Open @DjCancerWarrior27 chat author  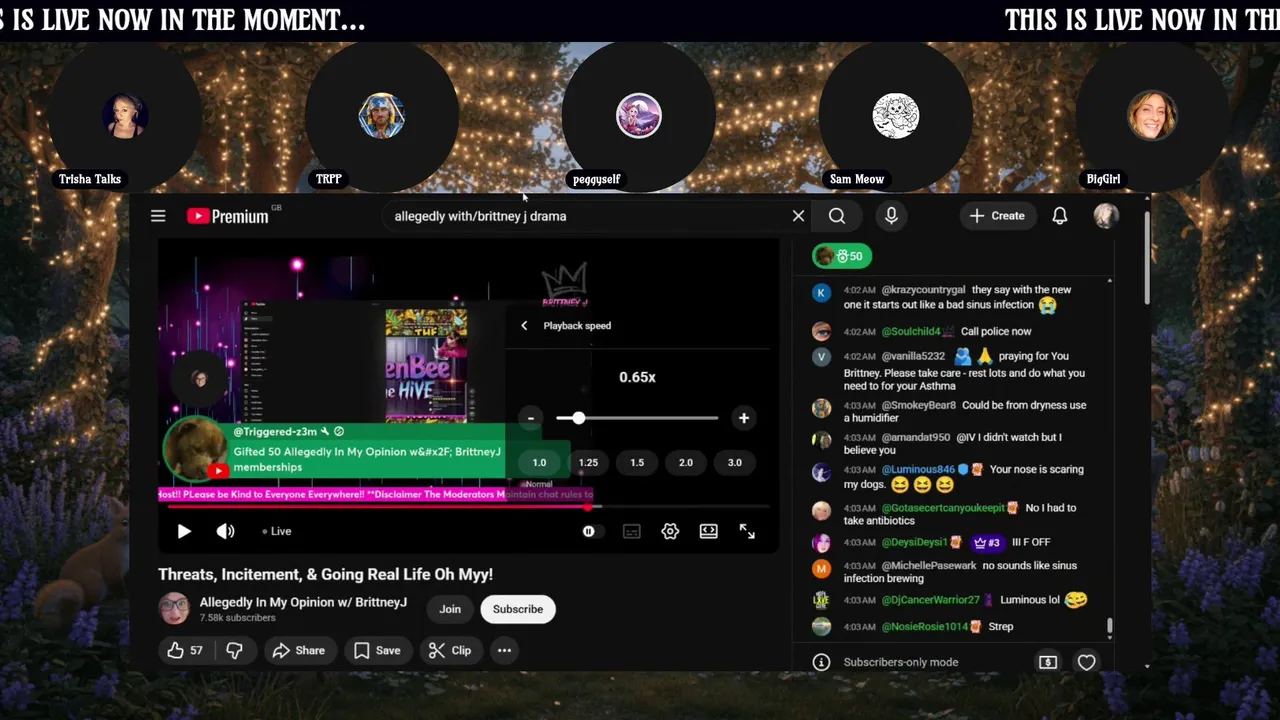(x=930, y=600)
